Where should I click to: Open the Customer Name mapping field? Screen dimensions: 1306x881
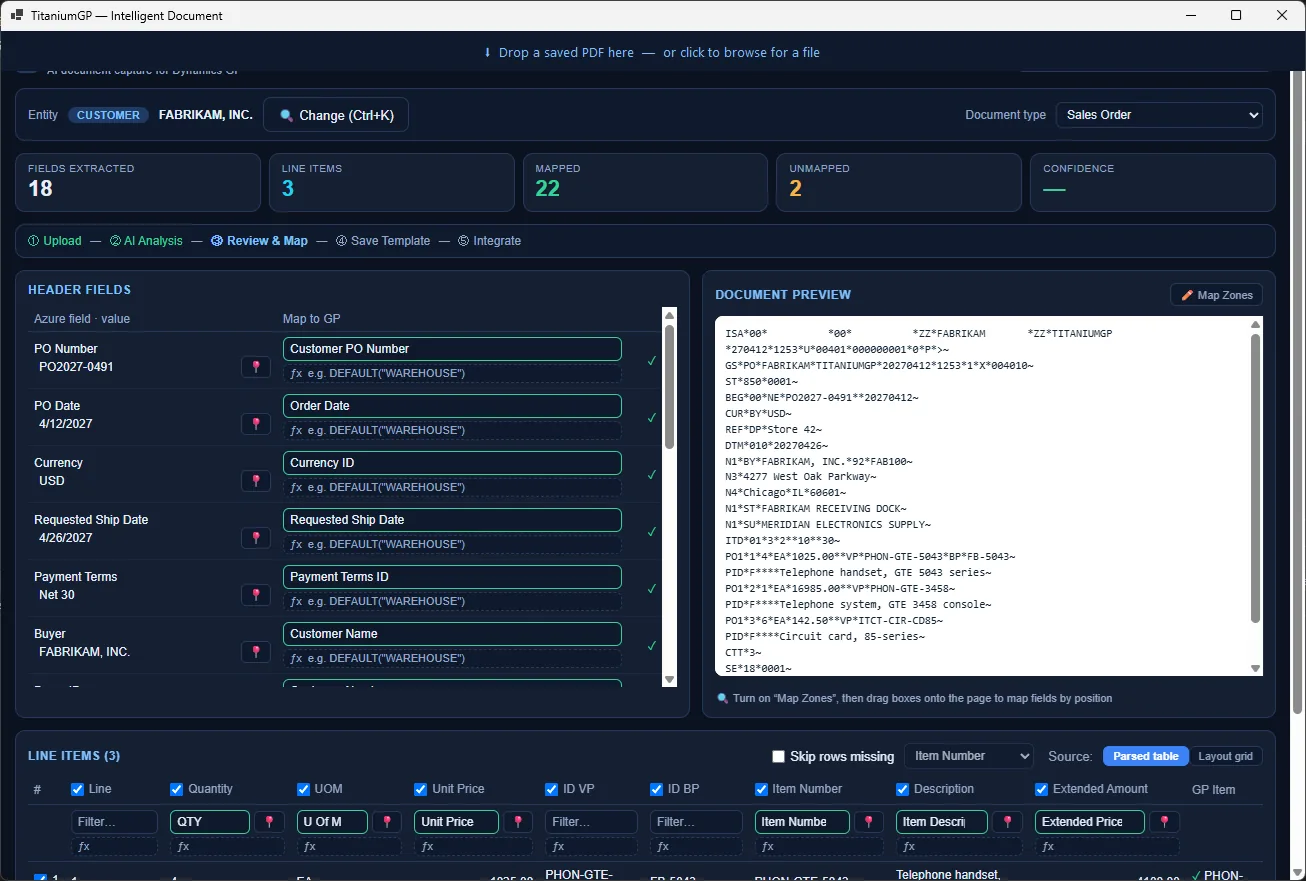click(x=452, y=634)
